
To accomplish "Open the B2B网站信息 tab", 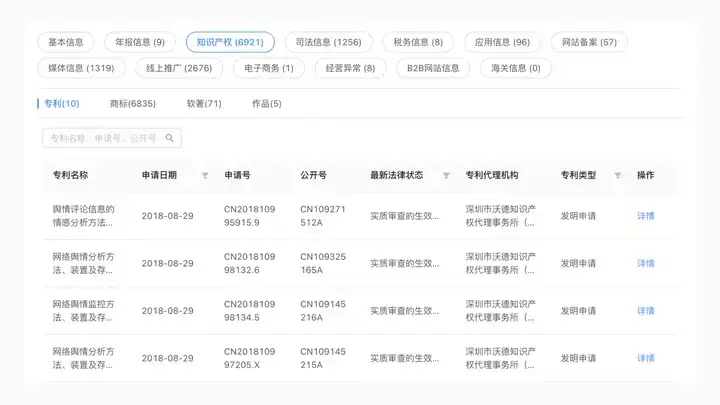I will pyautogui.click(x=433, y=68).
